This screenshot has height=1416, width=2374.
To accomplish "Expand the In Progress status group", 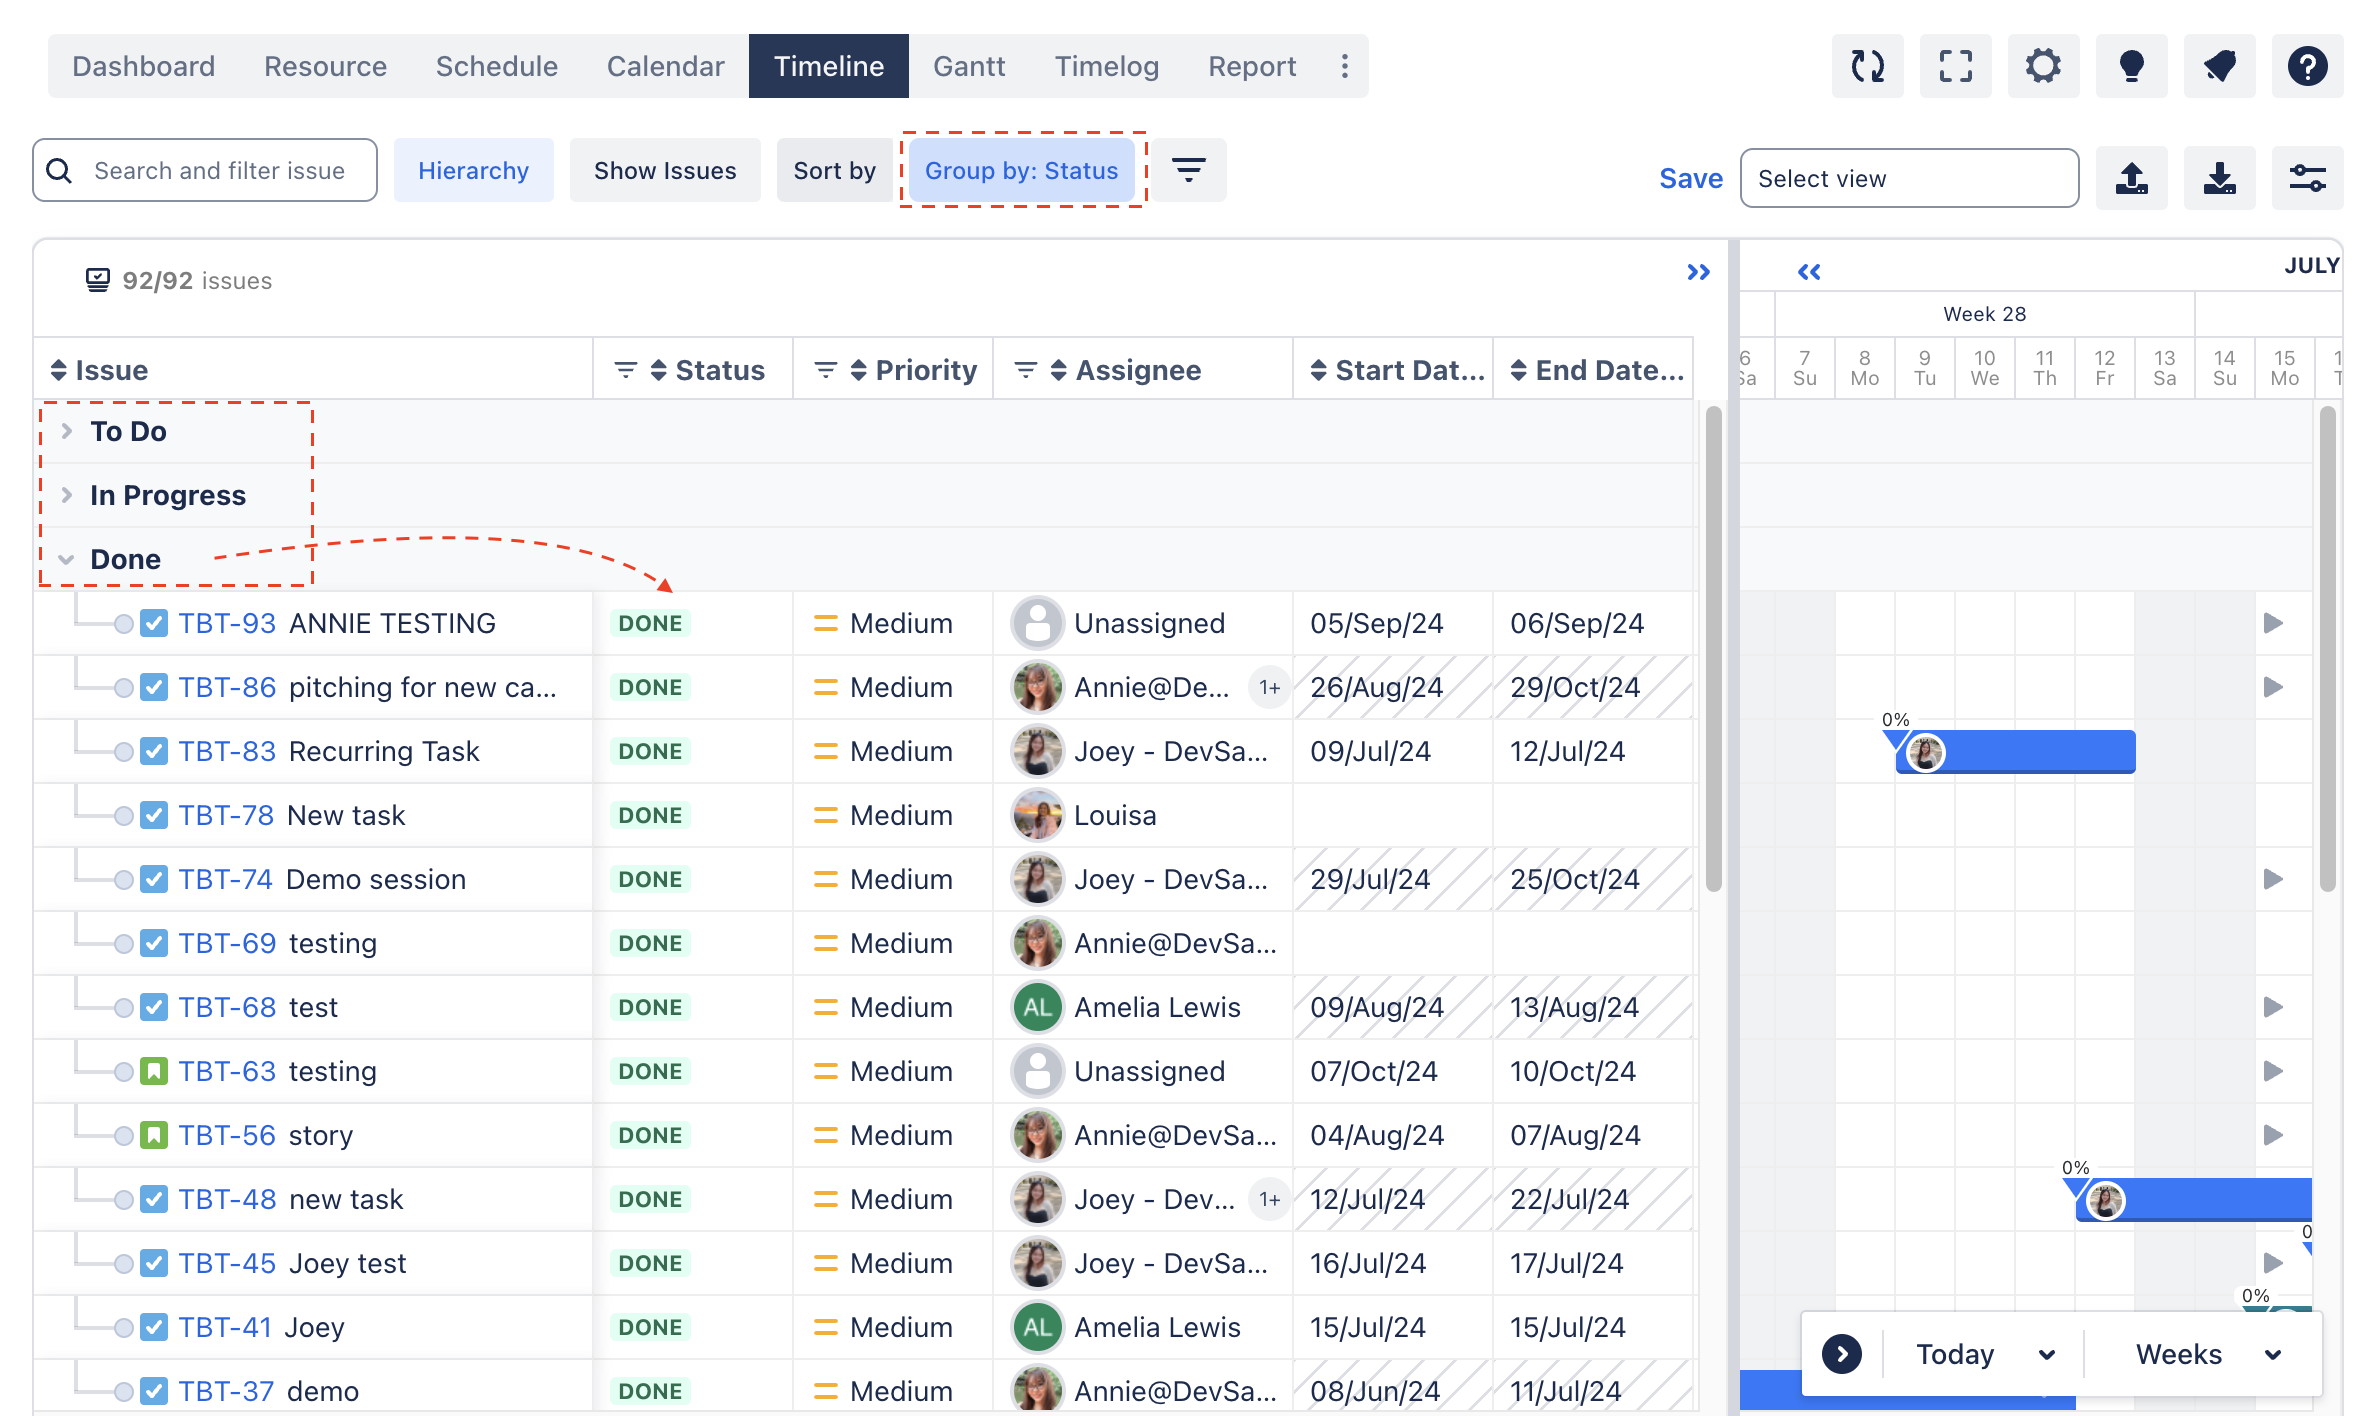I will tap(66, 494).
